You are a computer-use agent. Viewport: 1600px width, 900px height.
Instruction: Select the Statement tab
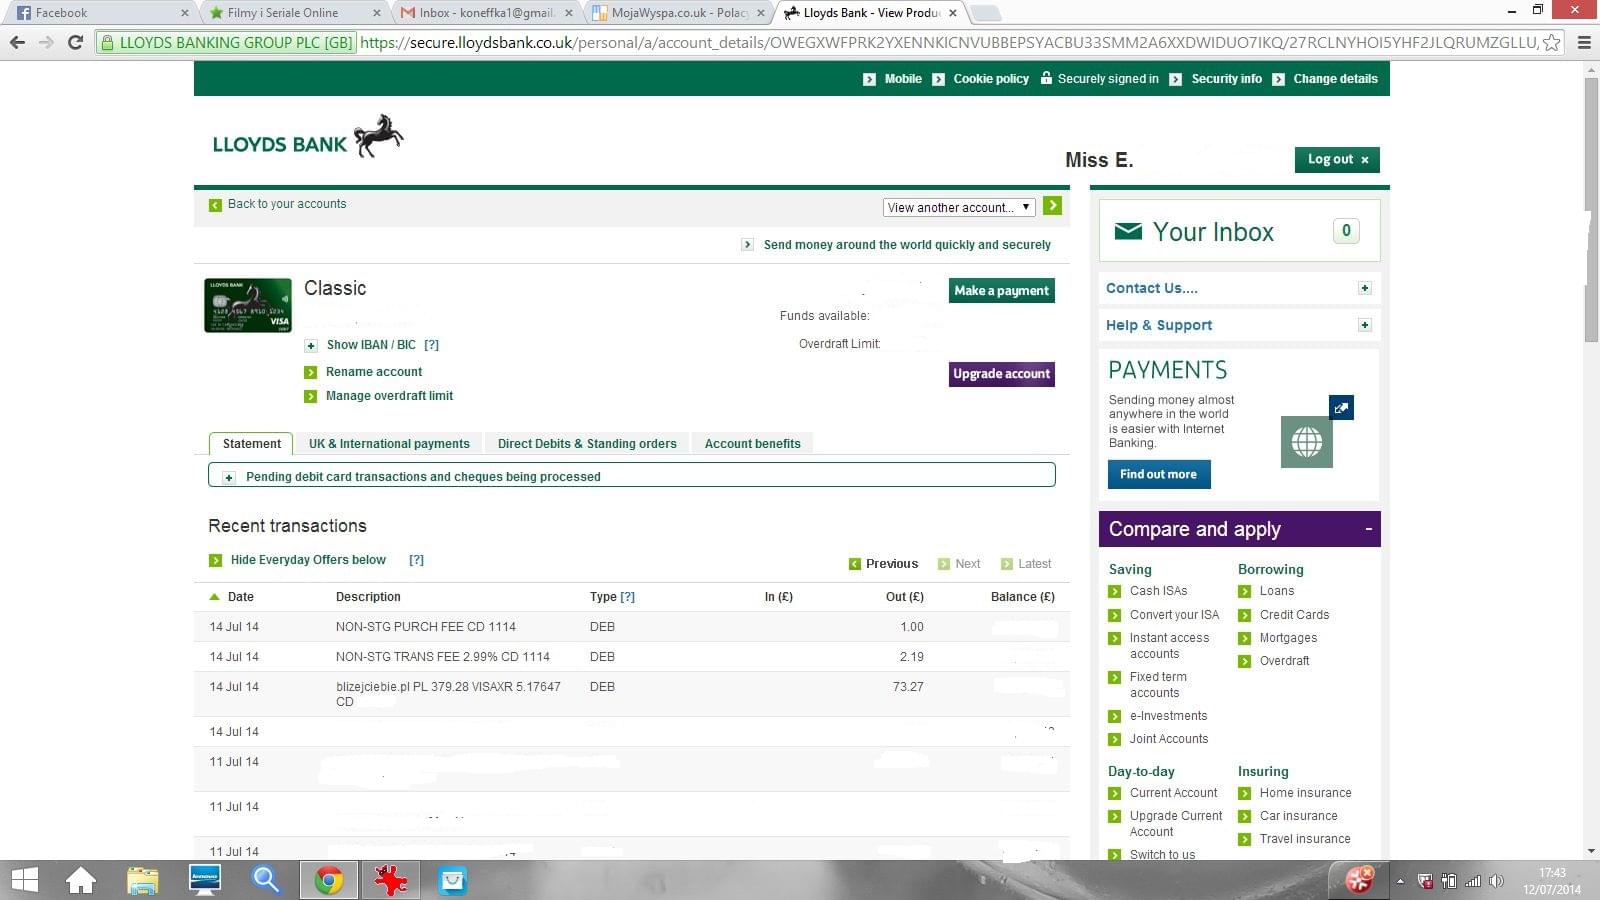(x=251, y=444)
